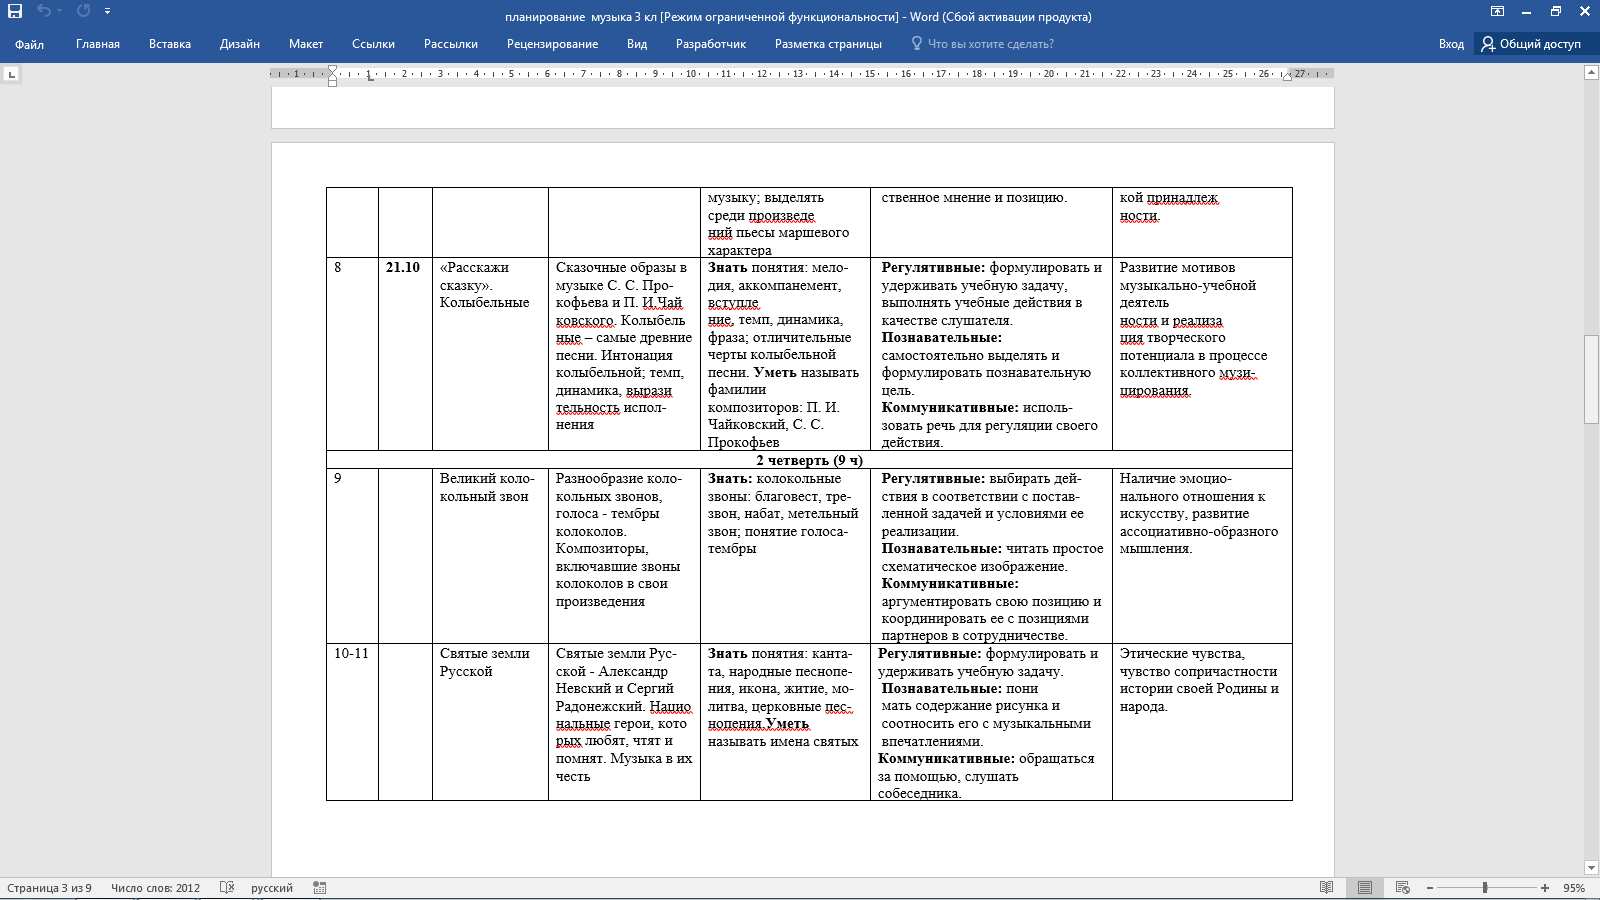Image resolution: width=1600 pixels, height=900 pixels.
Task: Click the Redo arrow in Quick Access Toolbar
Action: (83, 11)
